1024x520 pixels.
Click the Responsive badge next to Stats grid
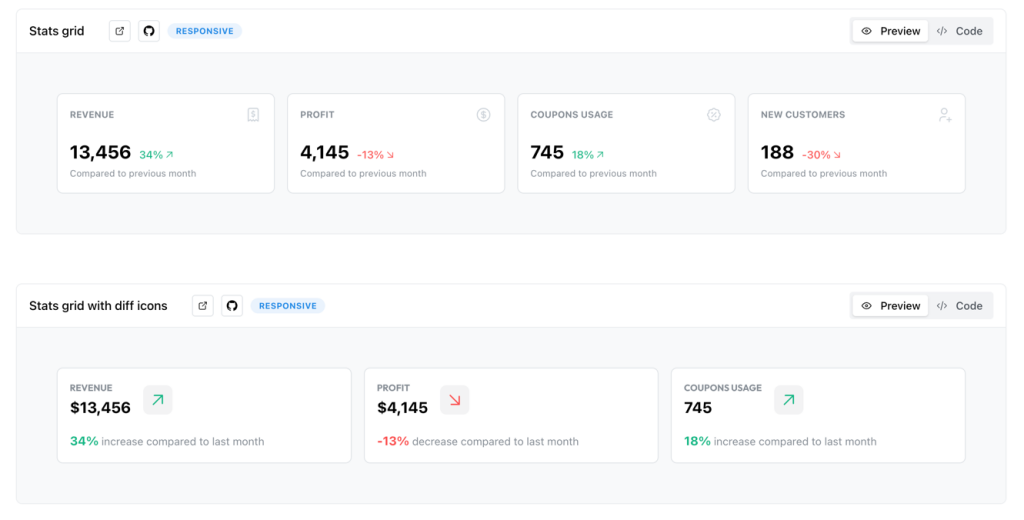pyautogui.click(x=204, y=31)
